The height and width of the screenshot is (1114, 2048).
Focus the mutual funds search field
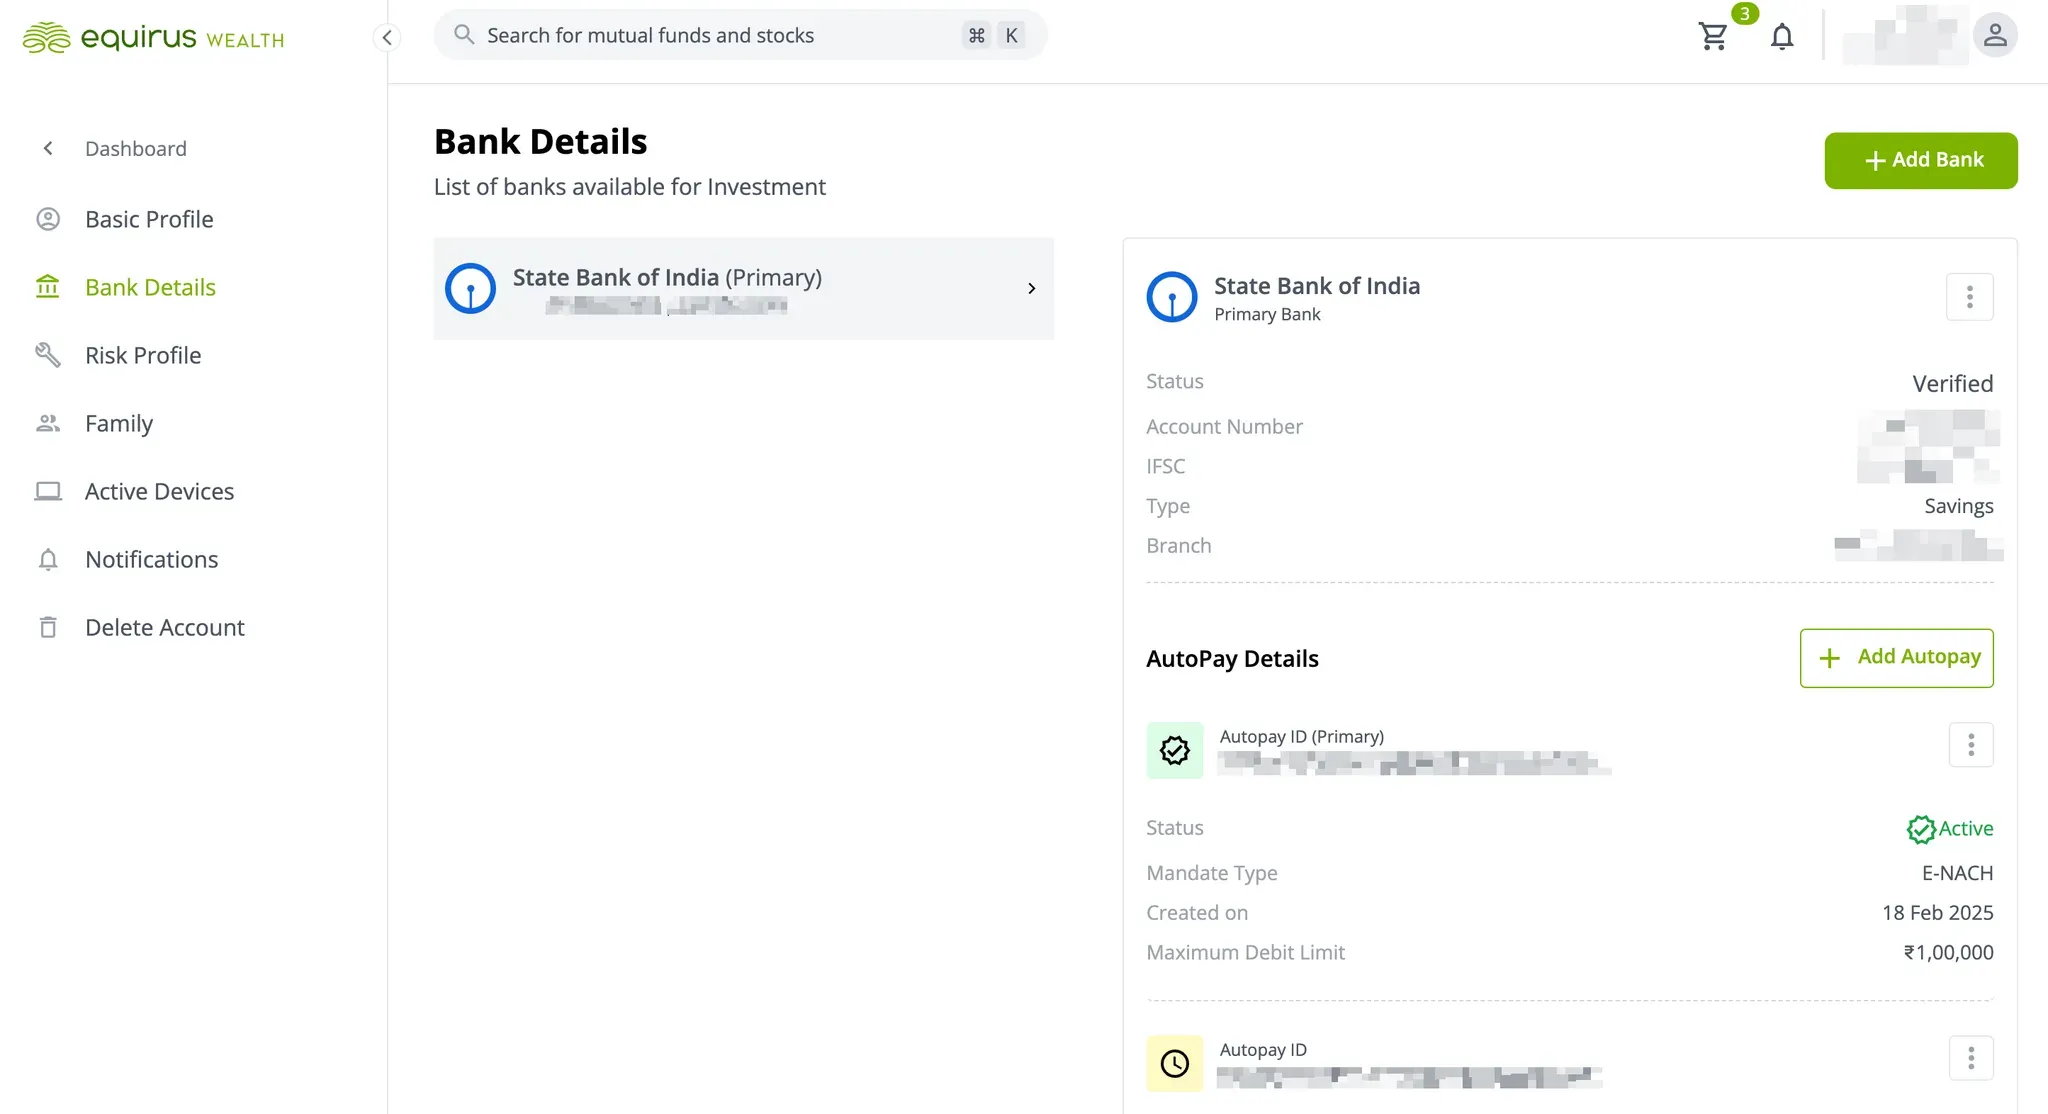pyautogui.click(x=741, y=35)
